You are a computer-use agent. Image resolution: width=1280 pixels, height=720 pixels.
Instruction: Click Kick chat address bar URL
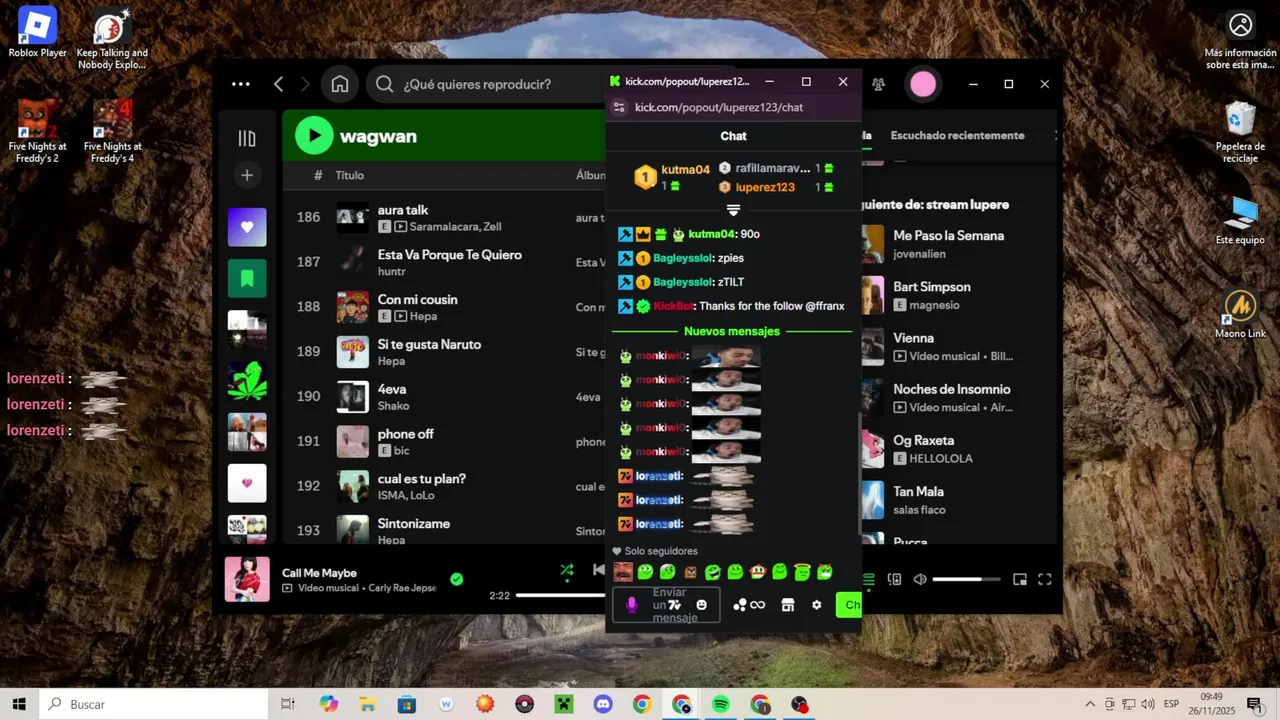click(x=719, y=107)
